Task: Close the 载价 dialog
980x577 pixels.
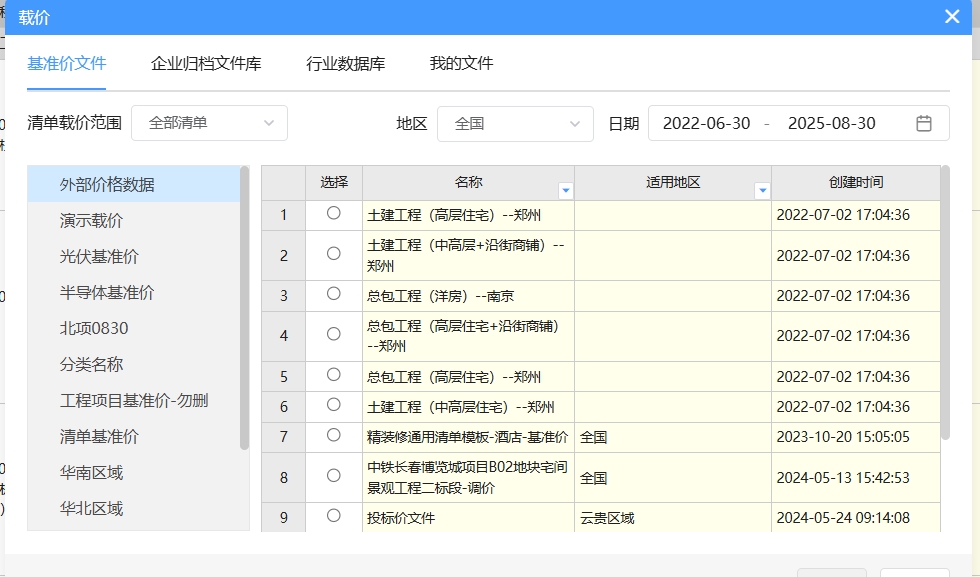Action: coord(952,17)
